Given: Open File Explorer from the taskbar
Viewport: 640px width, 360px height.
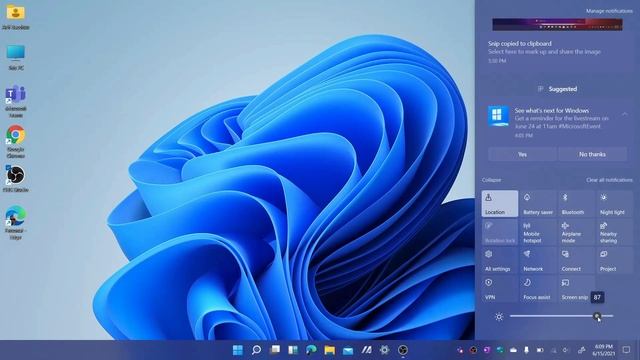Looking at the screenshot, I should 330,350.
